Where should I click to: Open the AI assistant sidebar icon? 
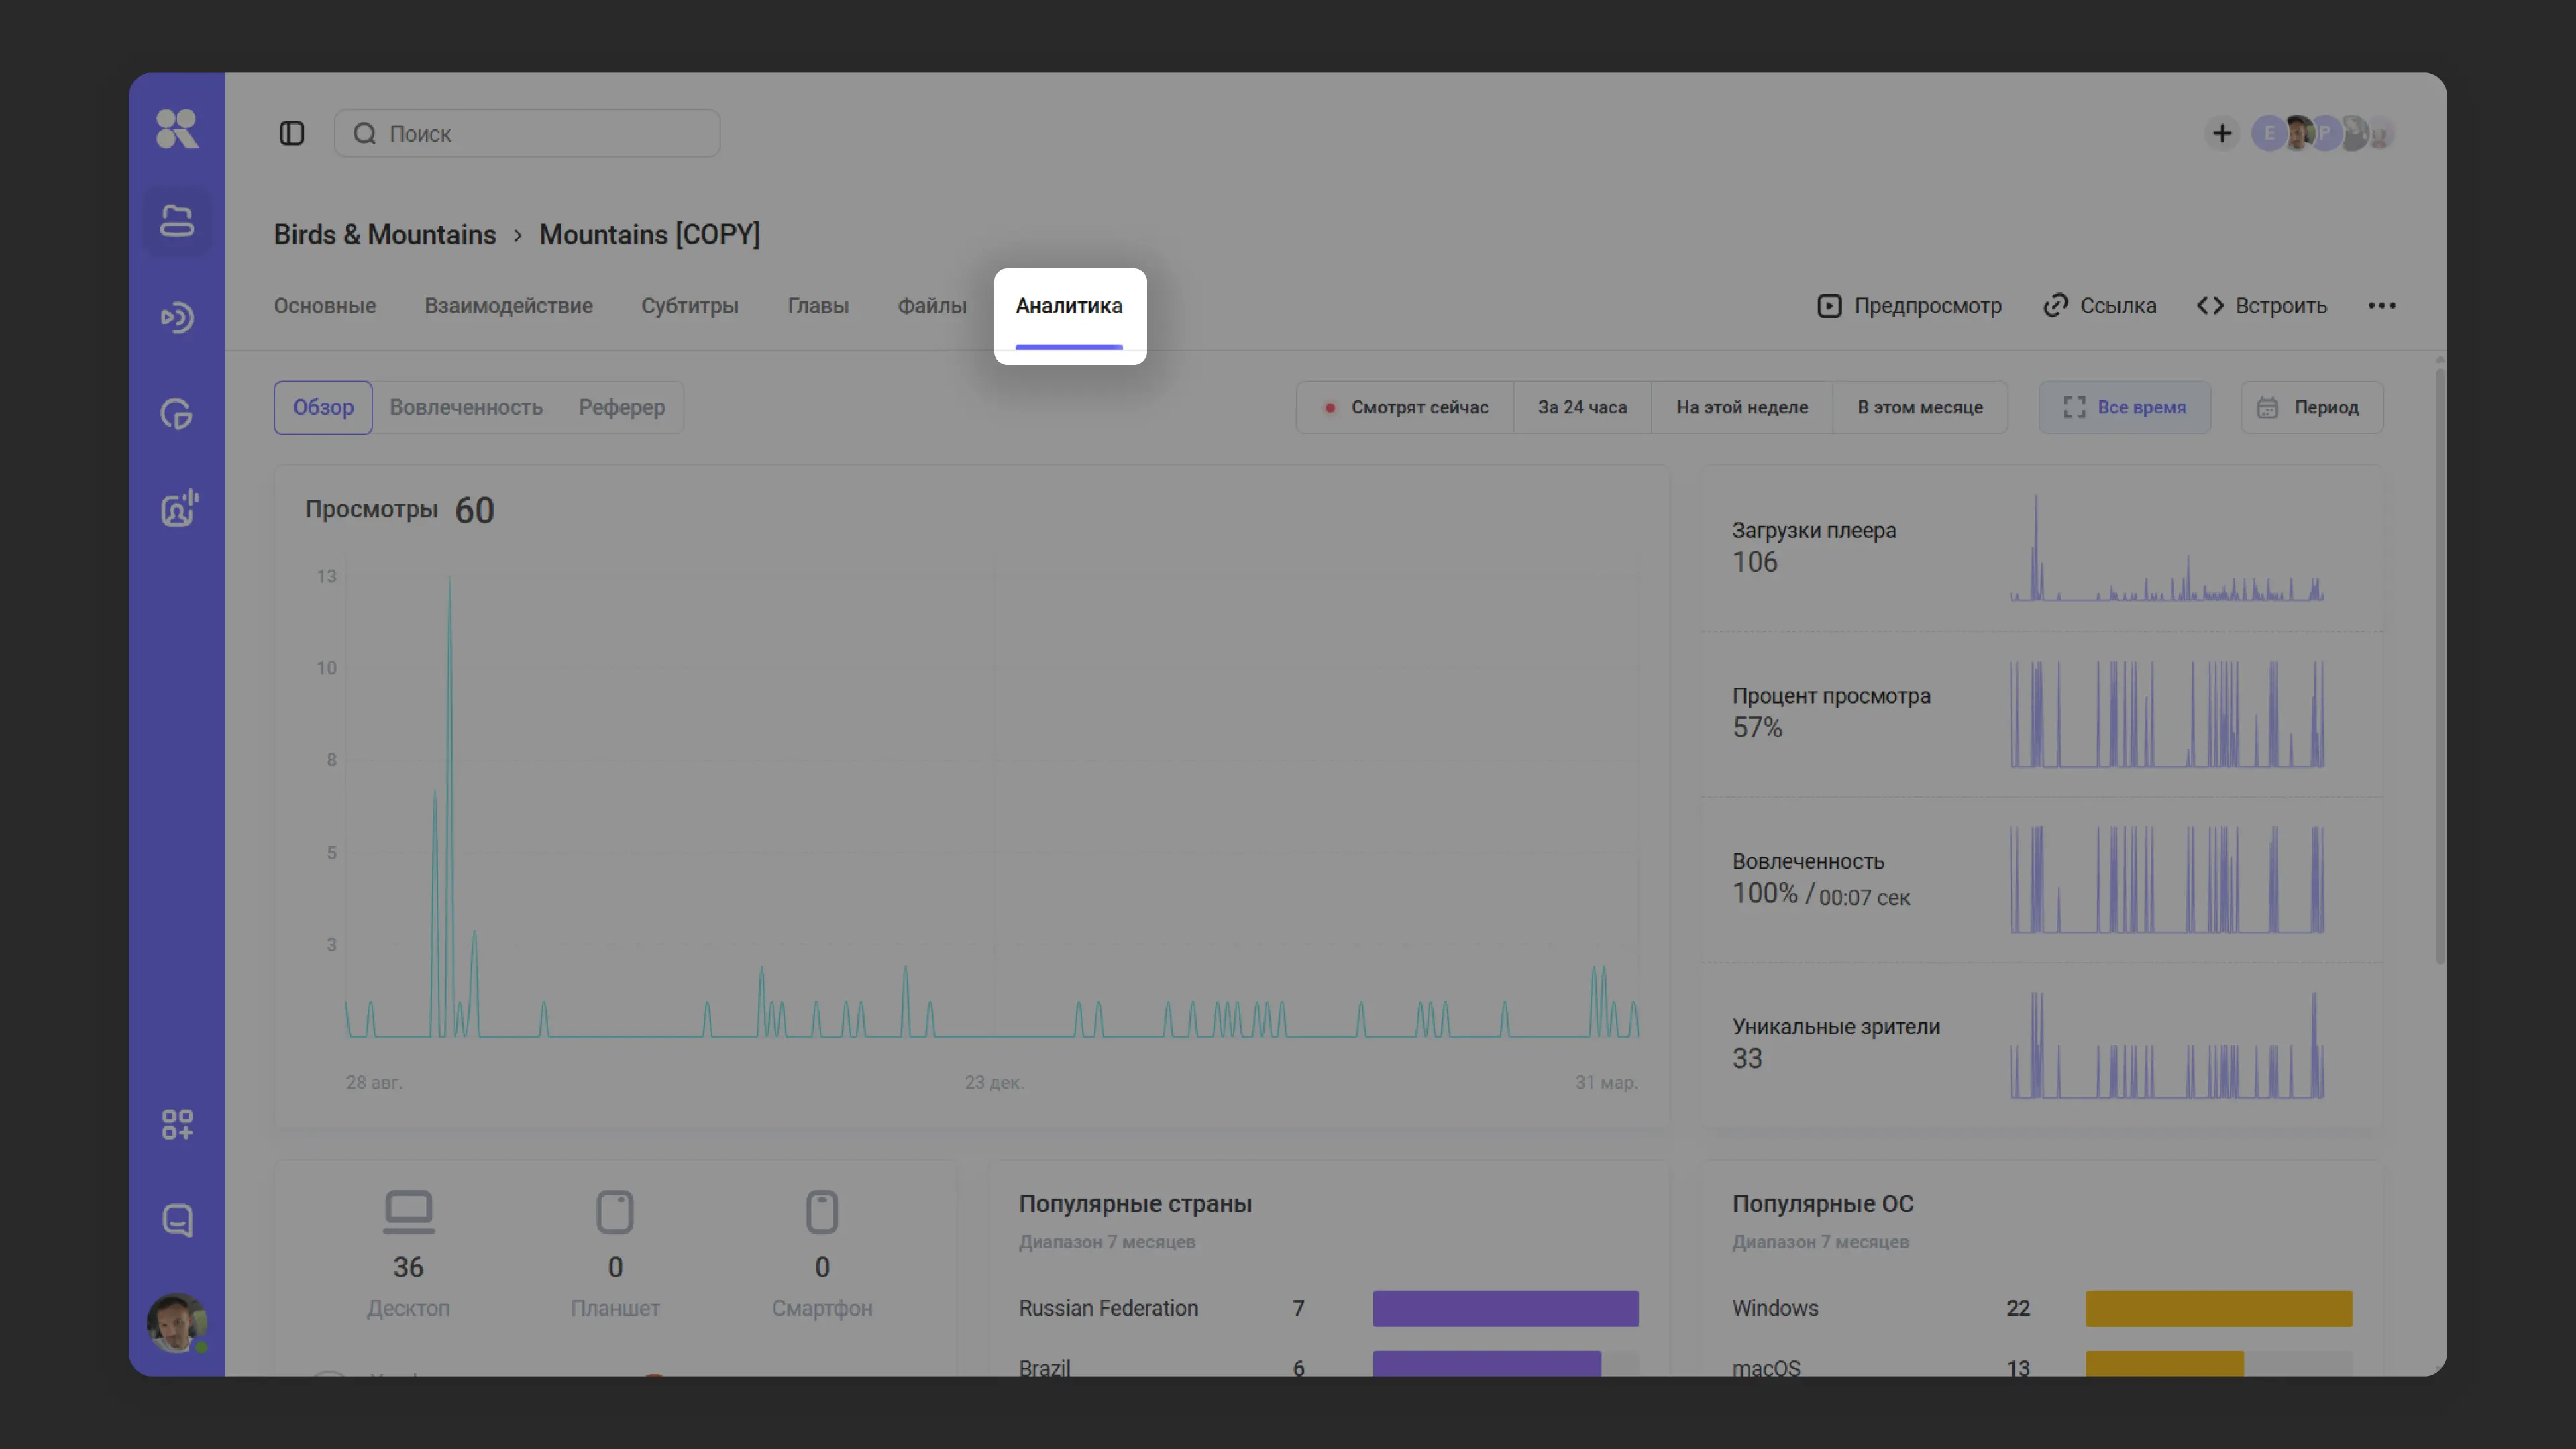point(179,509)
